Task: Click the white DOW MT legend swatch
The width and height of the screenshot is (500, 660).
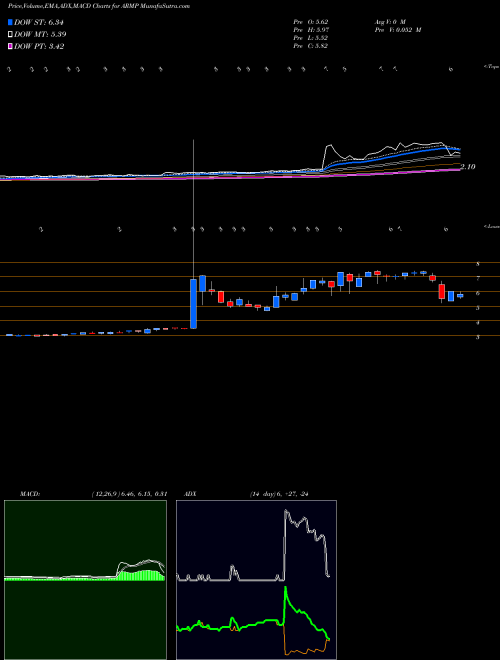Action: click(11, 34)
